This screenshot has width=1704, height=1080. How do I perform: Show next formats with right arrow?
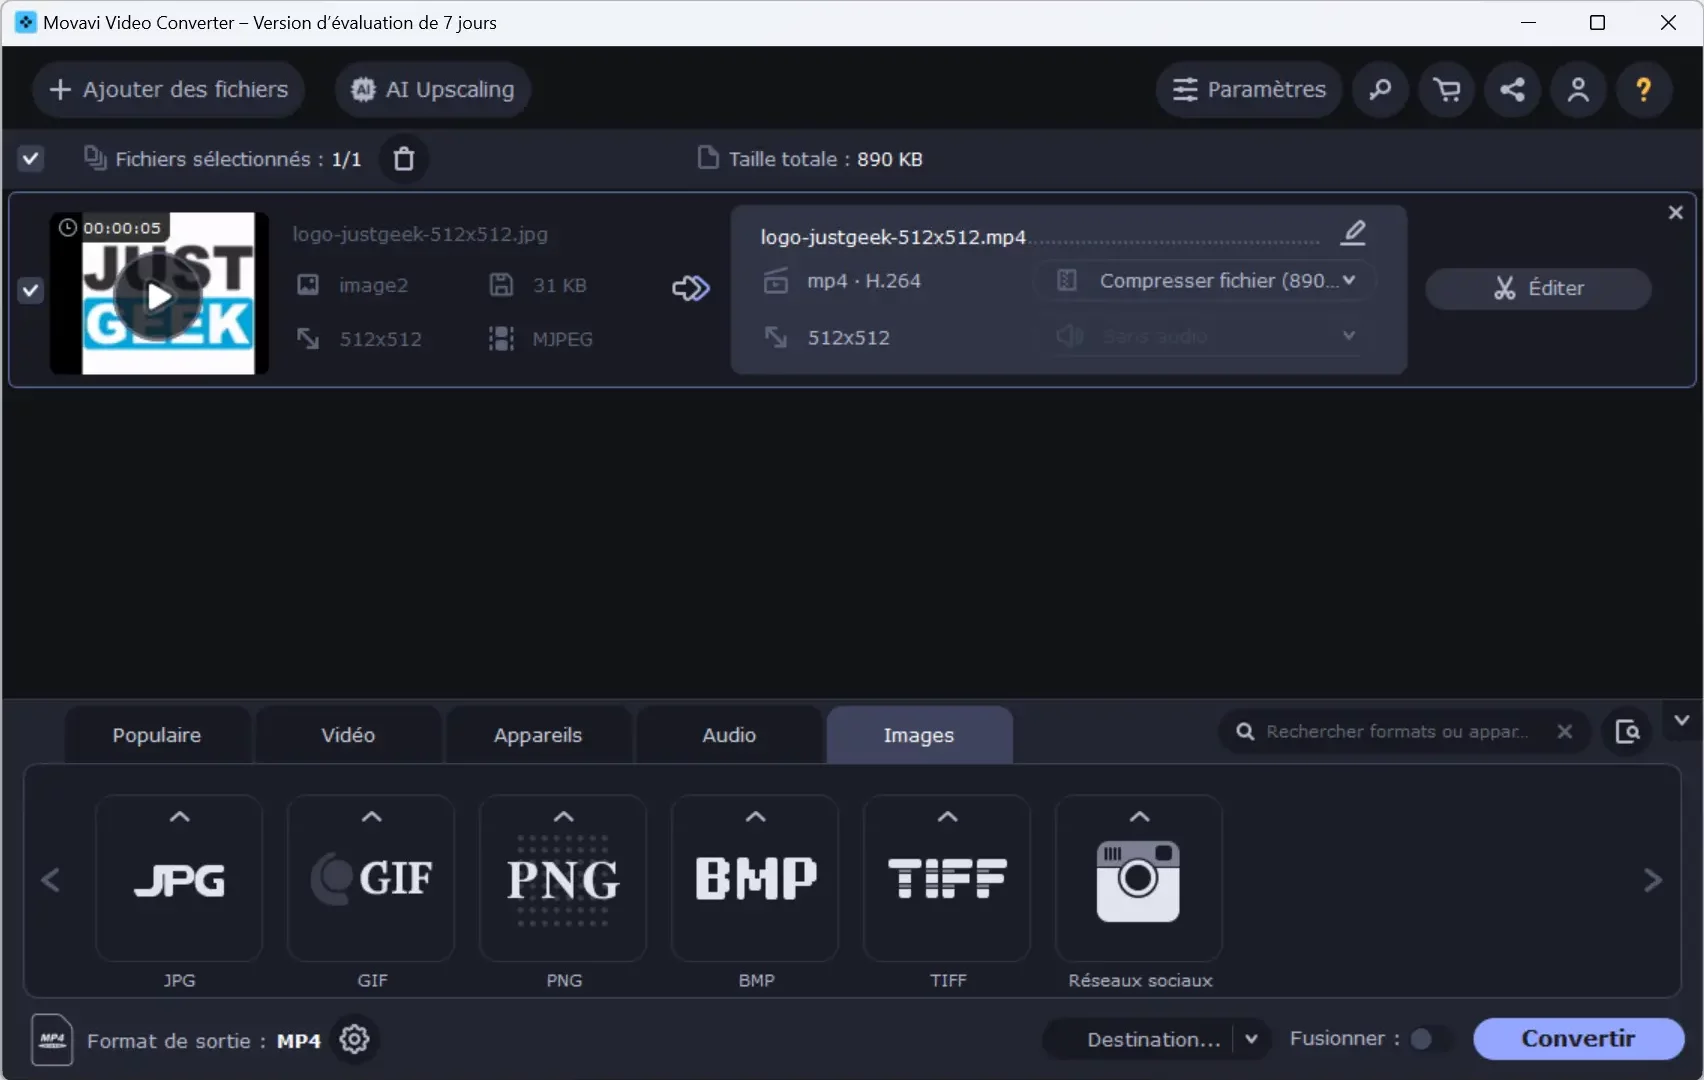tap(1653, 880)
